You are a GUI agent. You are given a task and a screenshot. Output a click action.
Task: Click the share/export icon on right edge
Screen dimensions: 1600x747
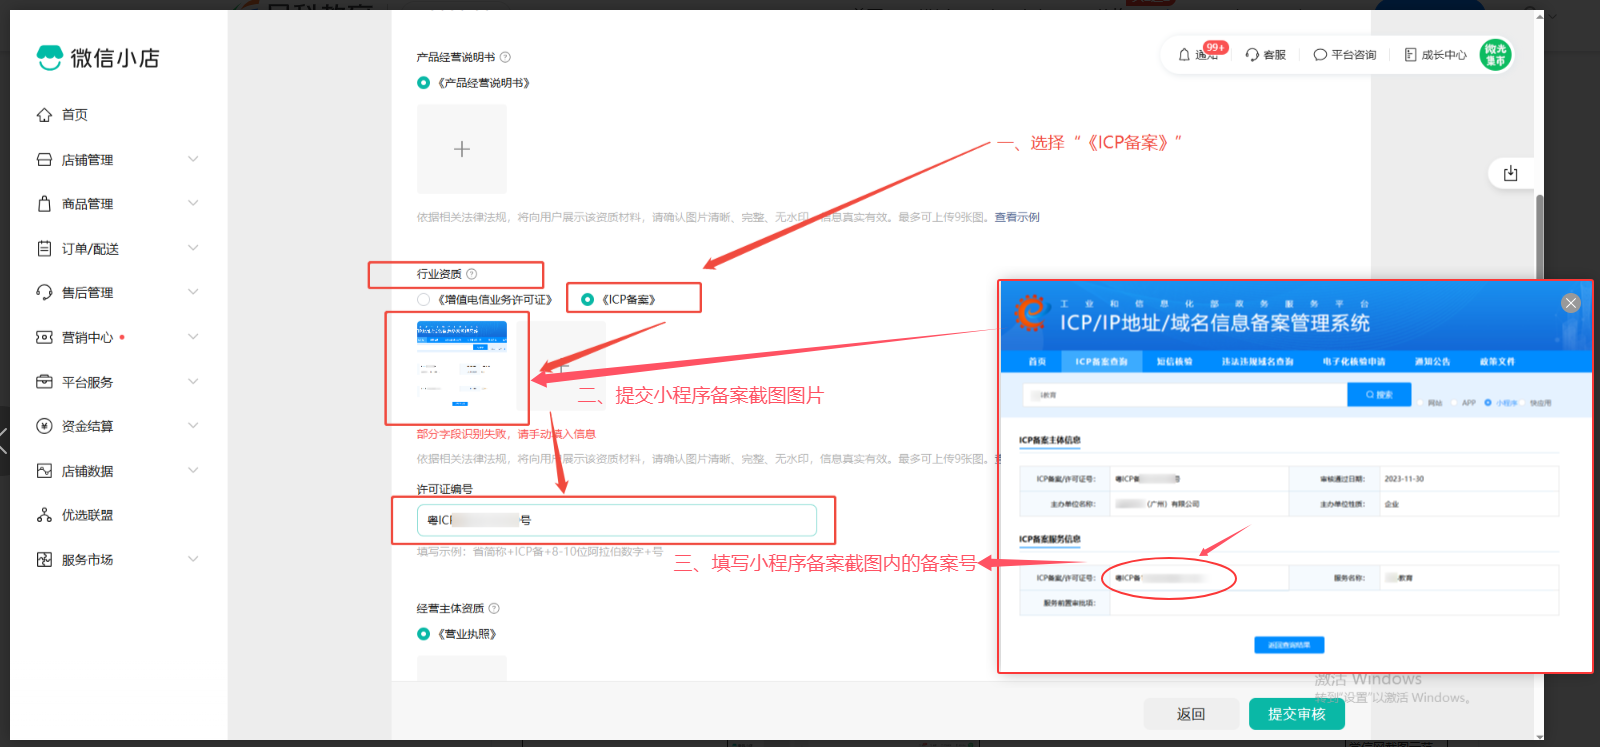(x=1510, y=173)
